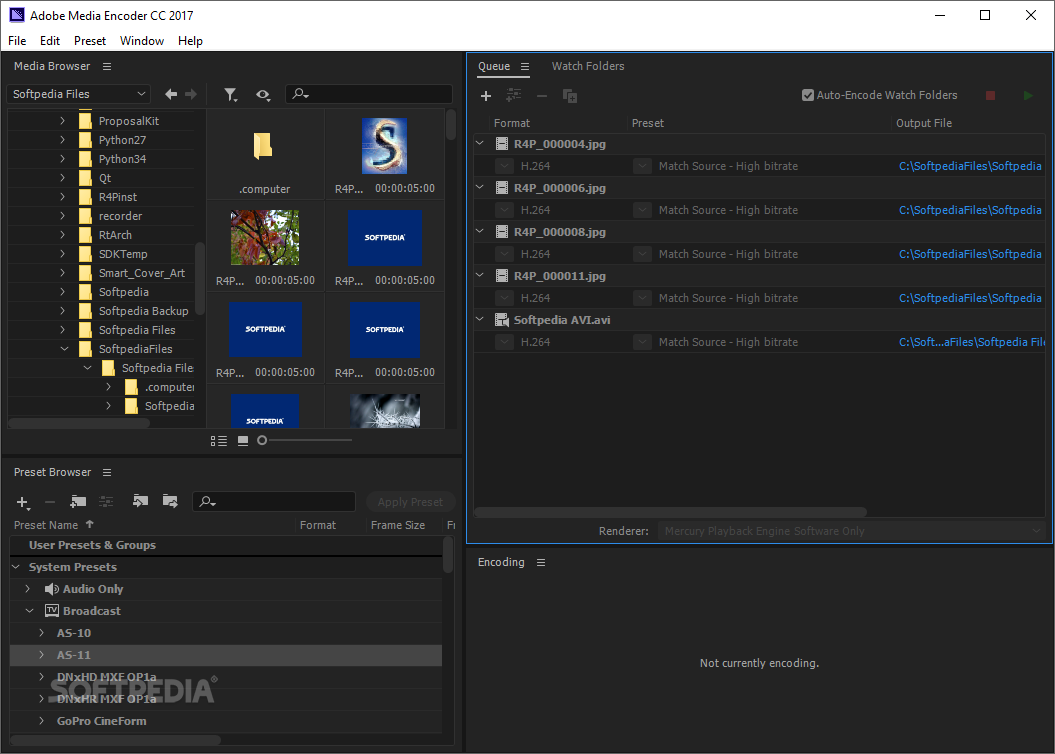Image resolution: width=1055 pixels, height=754 pixels.
Task: Collapse the R4P_000008.jpg queue item
Action: point(480,231)
